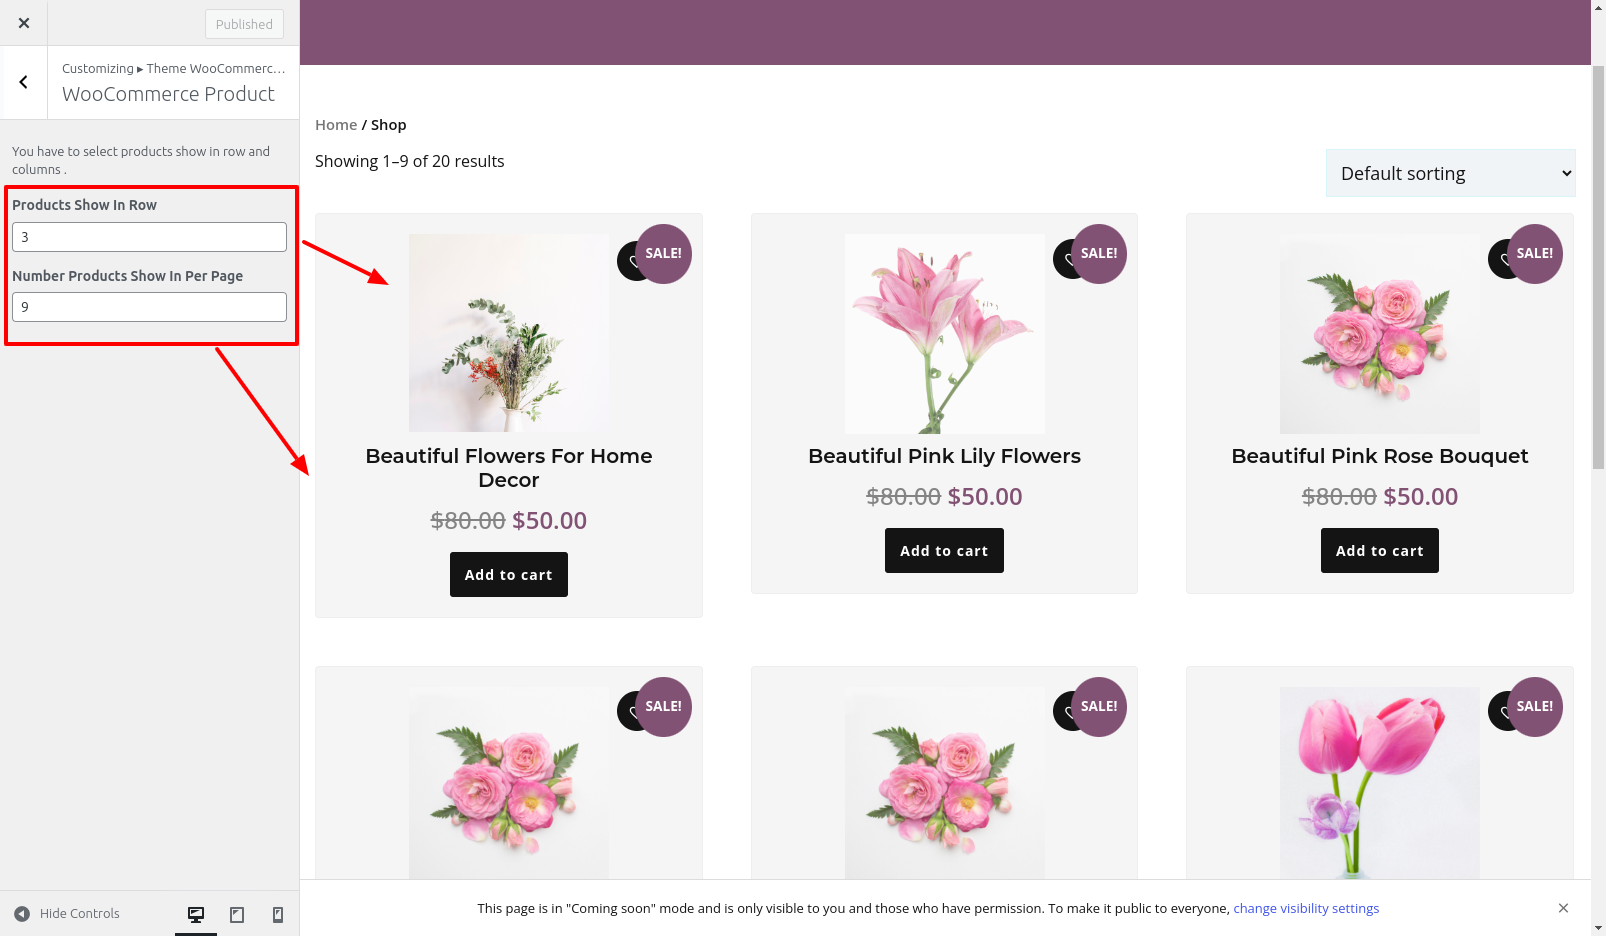Image resolution: width=1606 pixels, height=936 pixels.
Task: Click the Home breadcrumb link
Action: [336, 125]
